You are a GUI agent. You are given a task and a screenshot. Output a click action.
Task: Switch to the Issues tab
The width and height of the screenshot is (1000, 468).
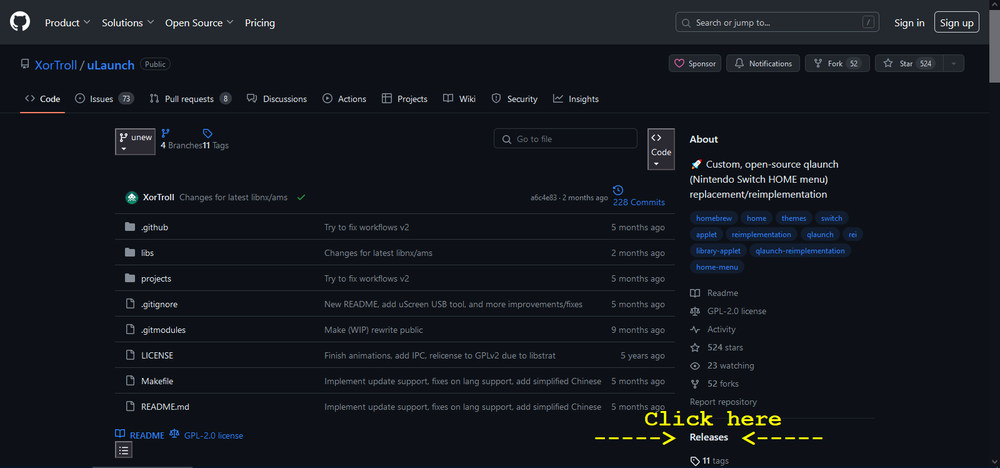105,99
